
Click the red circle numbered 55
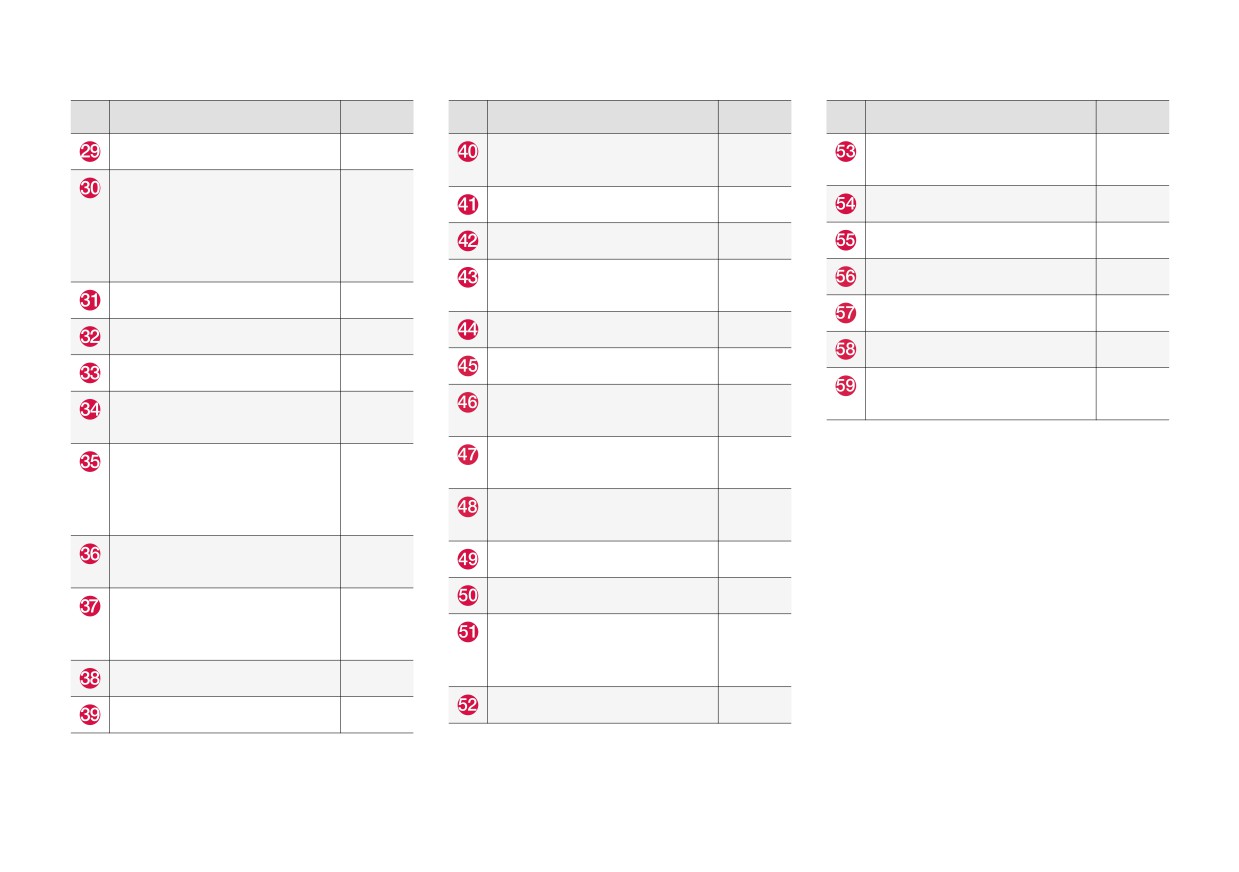(x=846, y=240)
